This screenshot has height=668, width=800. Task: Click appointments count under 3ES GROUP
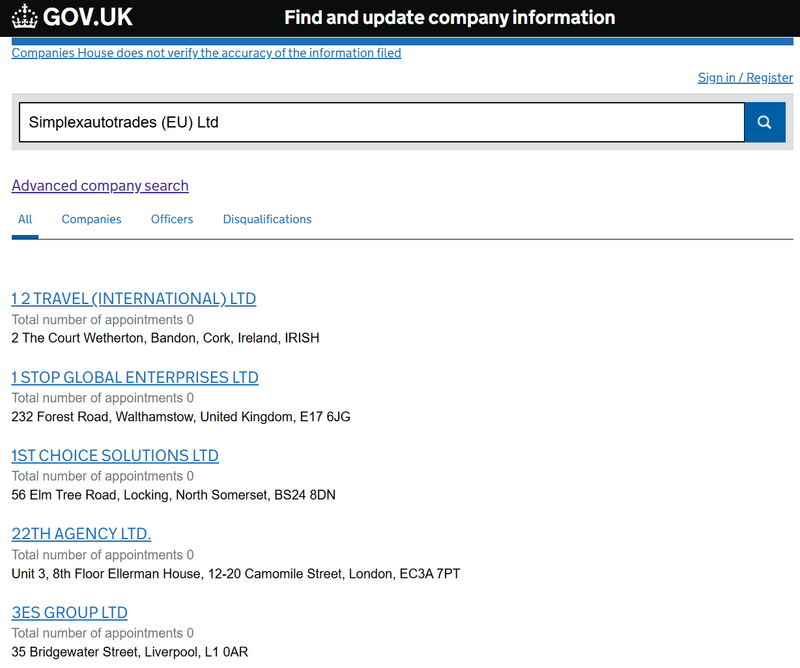103,633
